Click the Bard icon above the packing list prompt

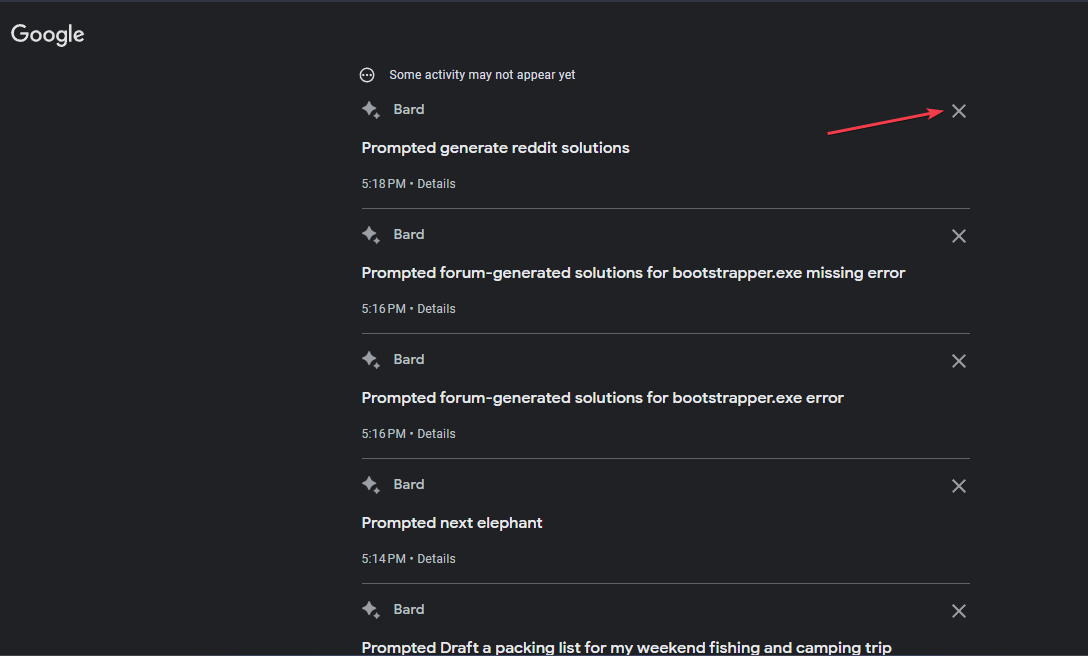point(371,610)
